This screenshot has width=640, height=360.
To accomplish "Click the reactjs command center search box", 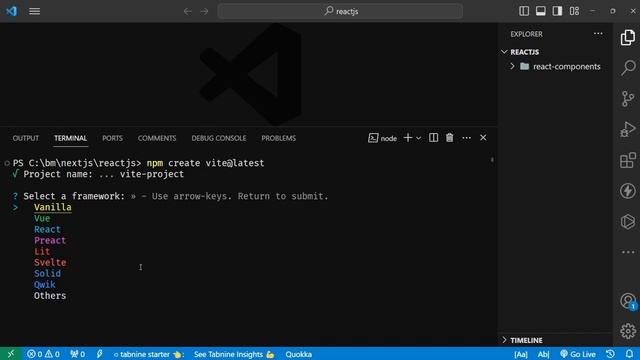I will click(340, 11).
